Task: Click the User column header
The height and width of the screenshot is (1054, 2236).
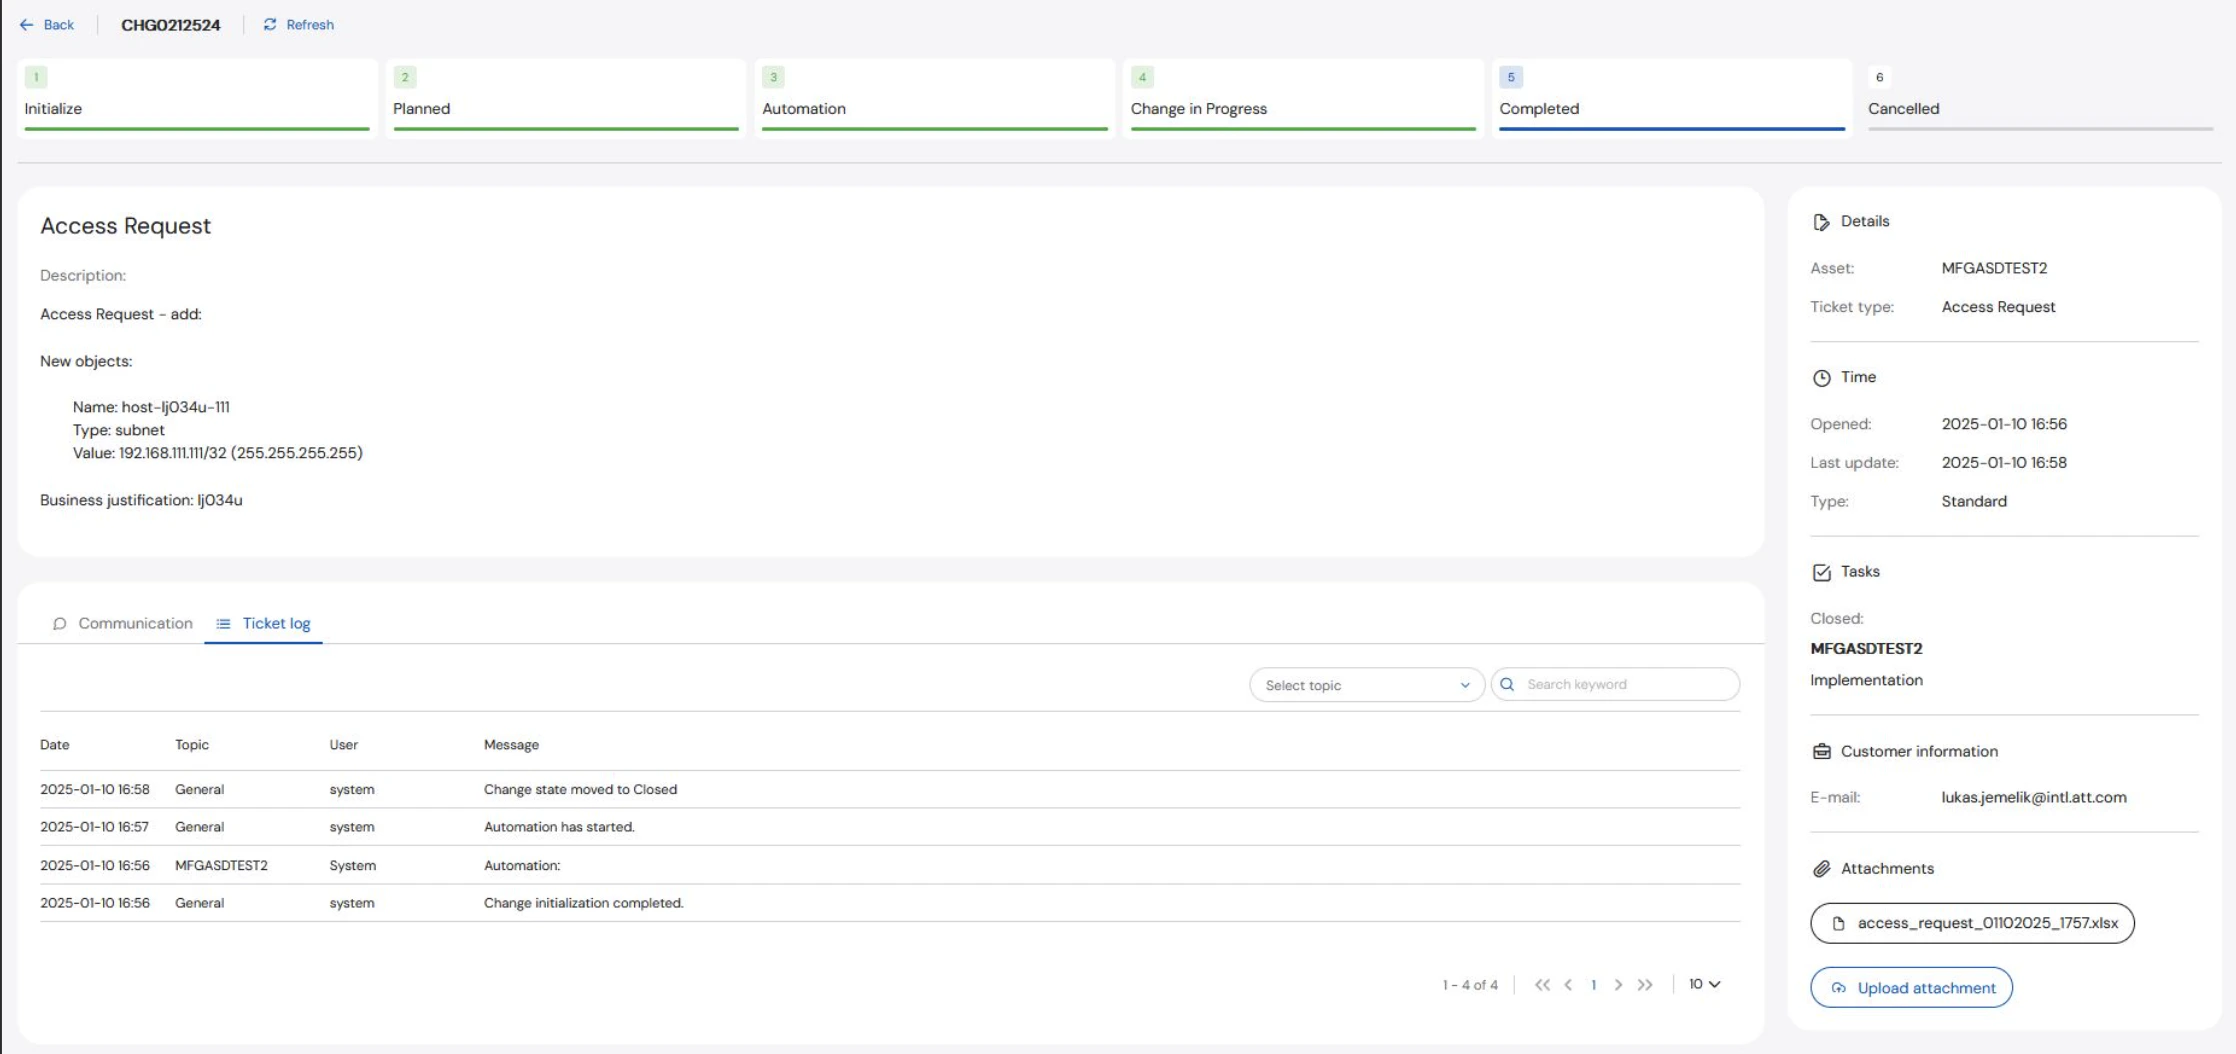Action: tap(344, 745)
